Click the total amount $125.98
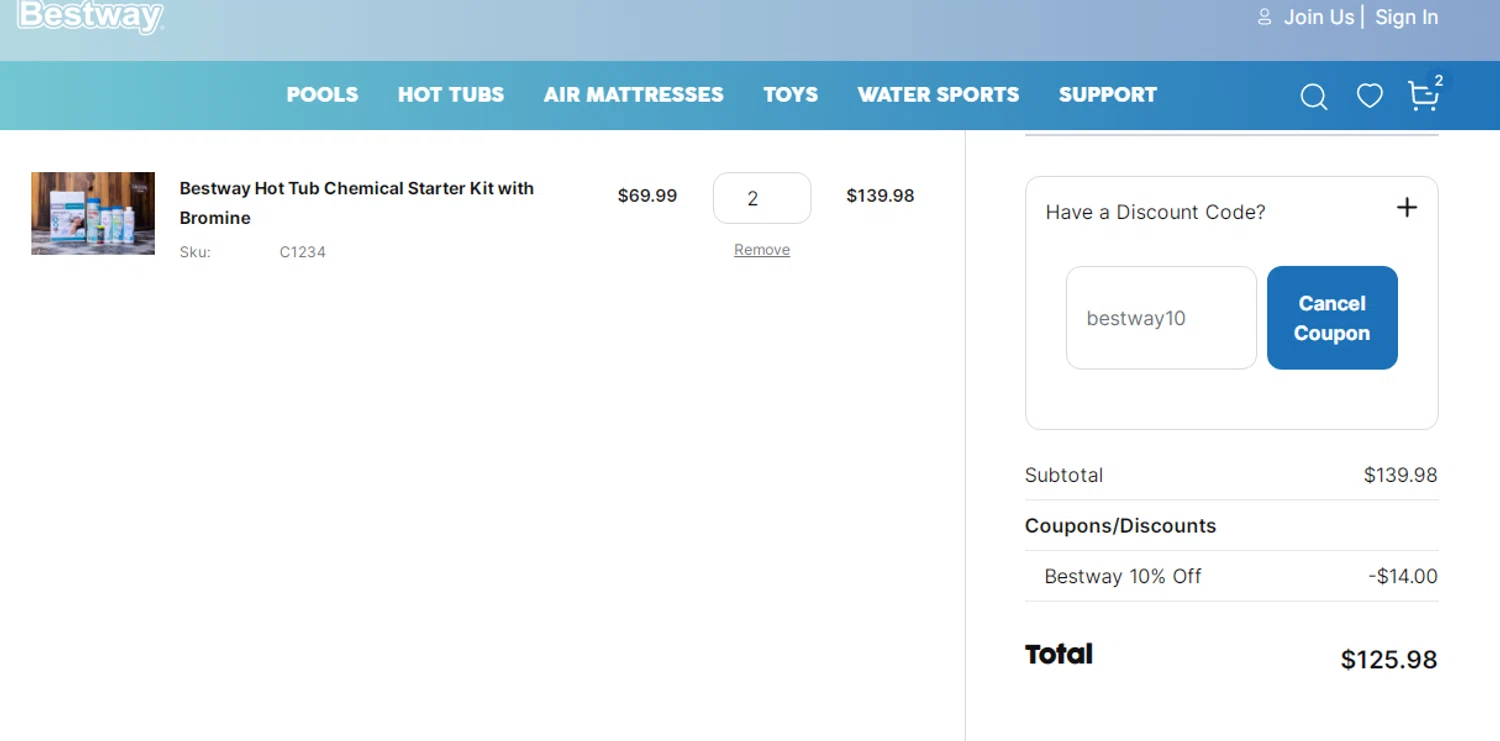The width and height of the screenshot is (1500, 741). tap(1389, 659)
